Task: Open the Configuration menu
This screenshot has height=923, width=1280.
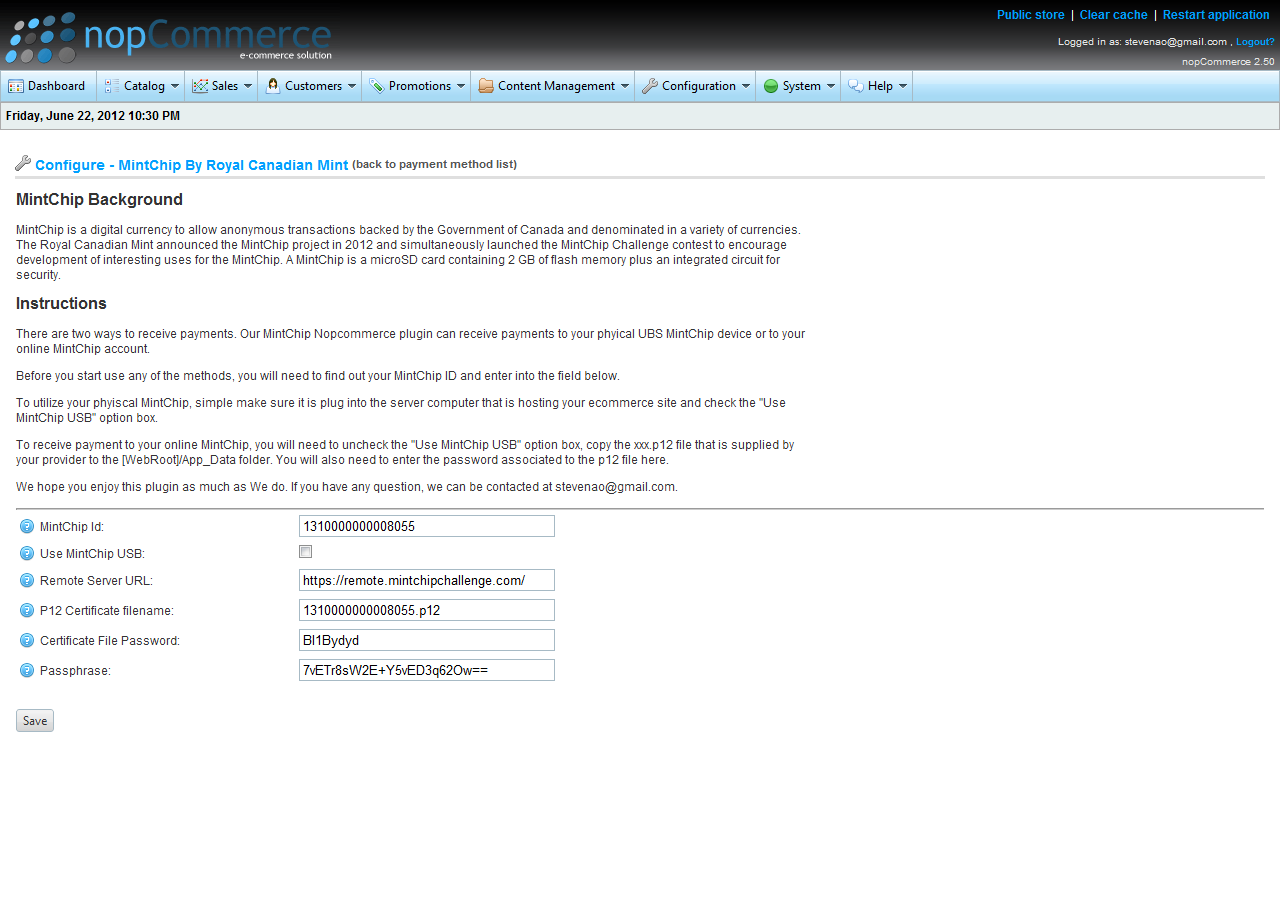Action: (695, 86)
